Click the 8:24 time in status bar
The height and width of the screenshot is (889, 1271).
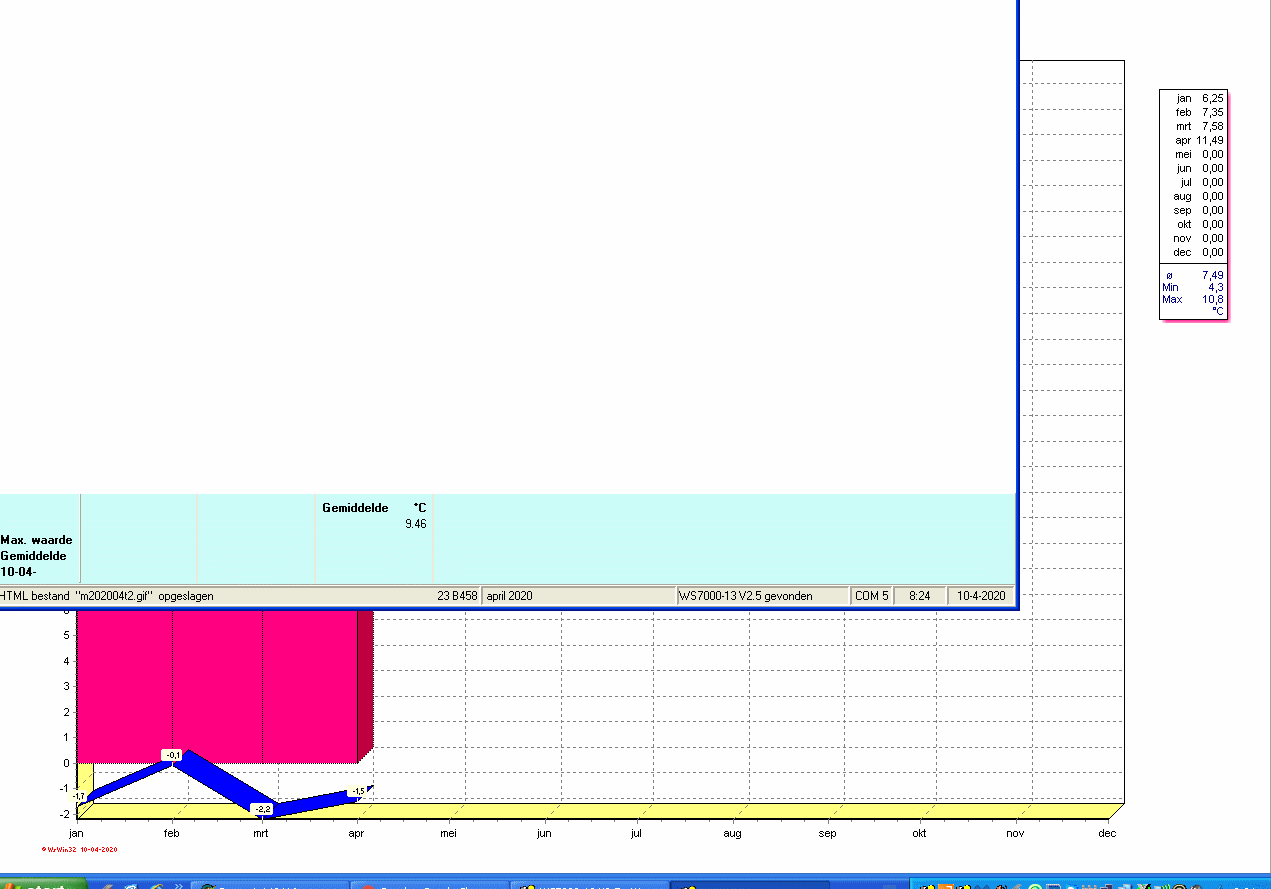point(919,596)
